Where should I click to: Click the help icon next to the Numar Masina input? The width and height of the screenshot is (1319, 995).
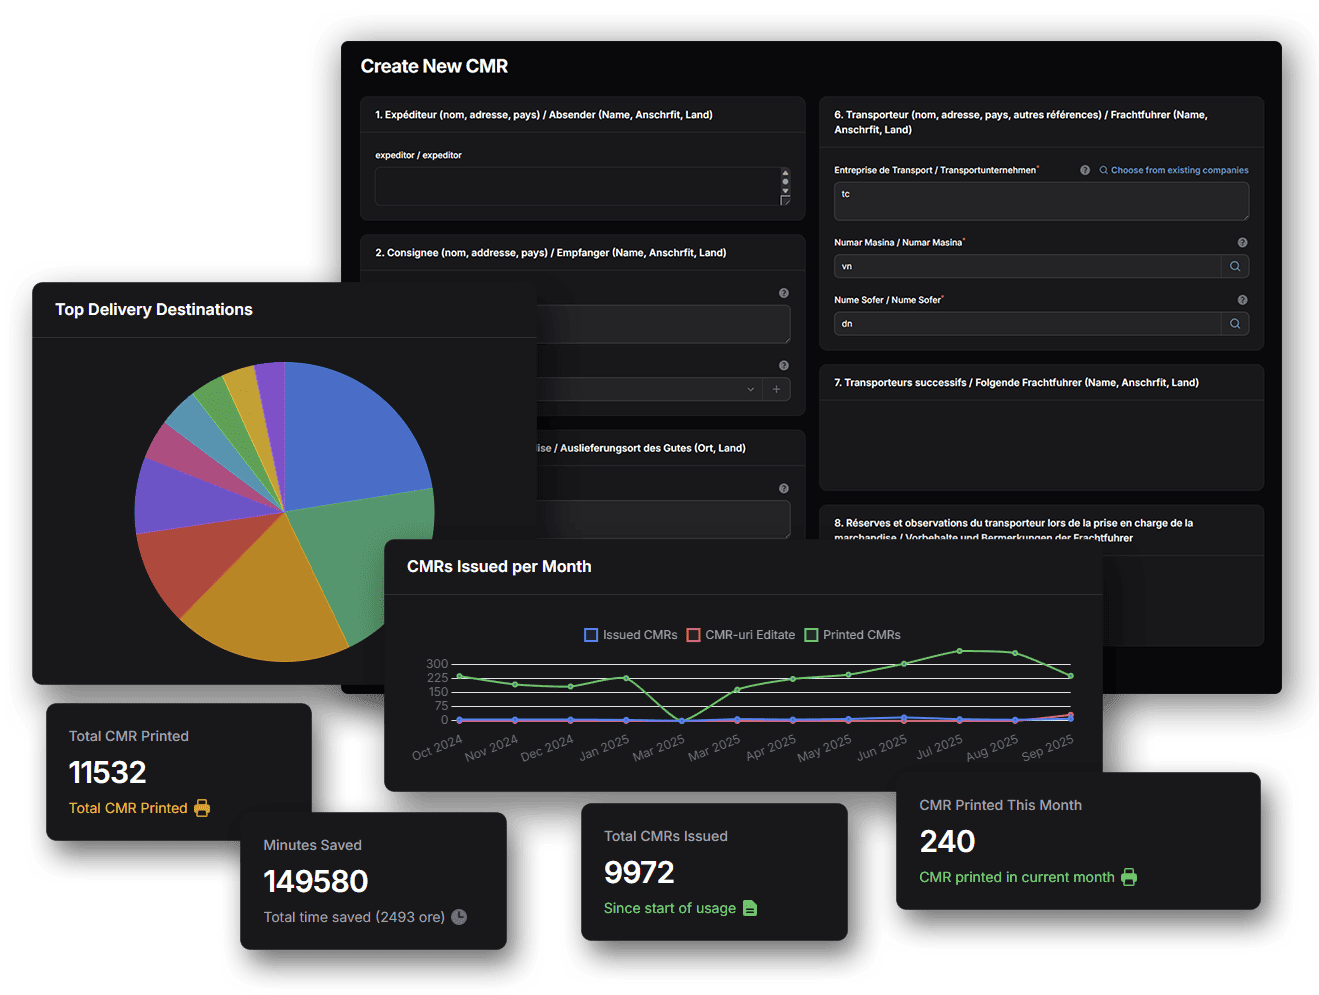[x=1242, y=242]
